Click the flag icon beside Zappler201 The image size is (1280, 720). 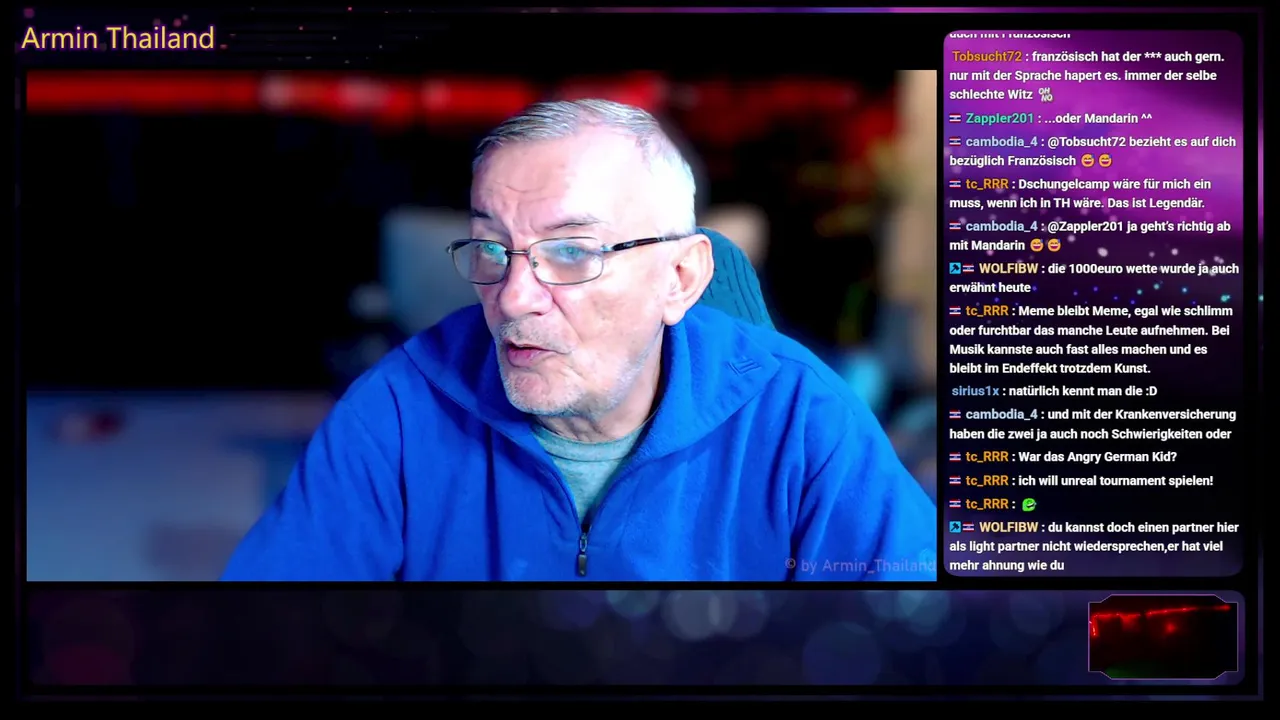tap(955, 118)
